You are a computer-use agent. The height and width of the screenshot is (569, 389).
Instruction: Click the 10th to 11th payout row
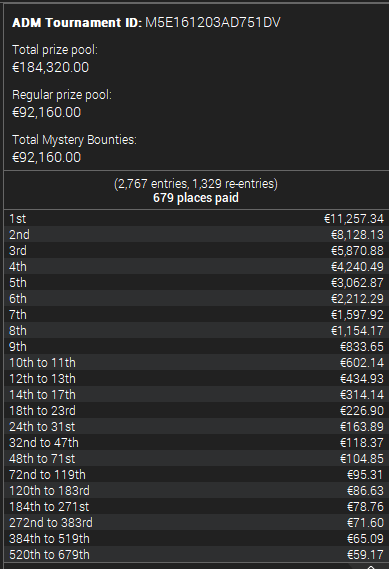click(x=196, y=363)
